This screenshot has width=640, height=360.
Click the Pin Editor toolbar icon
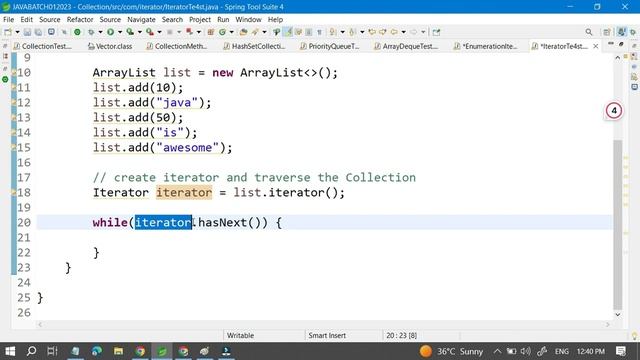pyautogui.click(x=436, y=32)
